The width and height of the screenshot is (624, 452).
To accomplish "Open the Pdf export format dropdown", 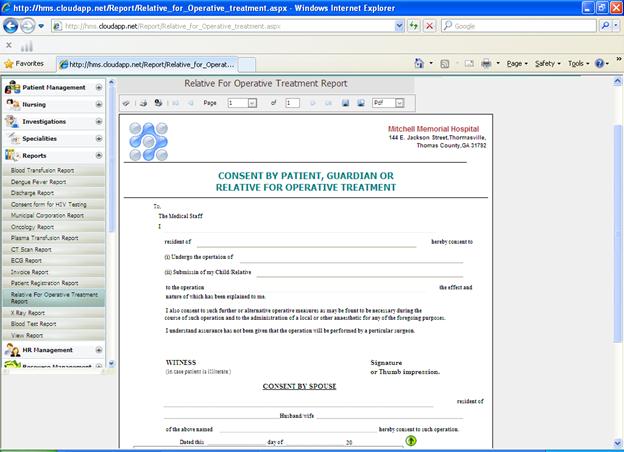I will [x=399, y=103].
